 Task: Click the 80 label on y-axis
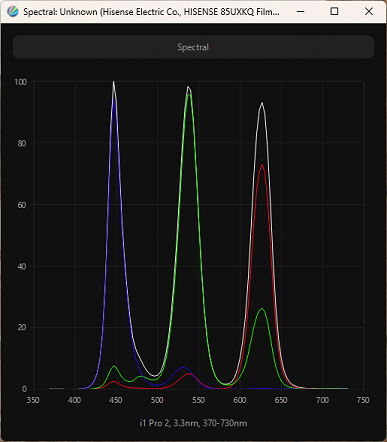(x=22, y=143)
